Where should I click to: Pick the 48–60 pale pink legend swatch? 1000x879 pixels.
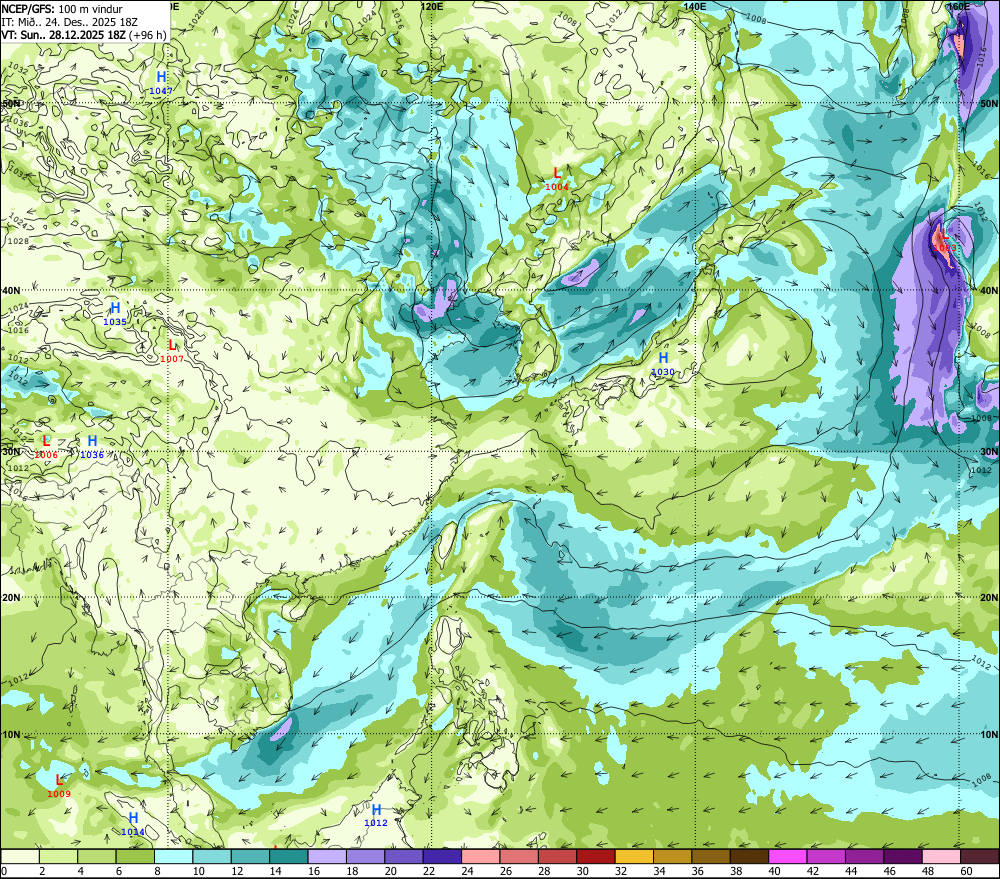tap(941, 857)
